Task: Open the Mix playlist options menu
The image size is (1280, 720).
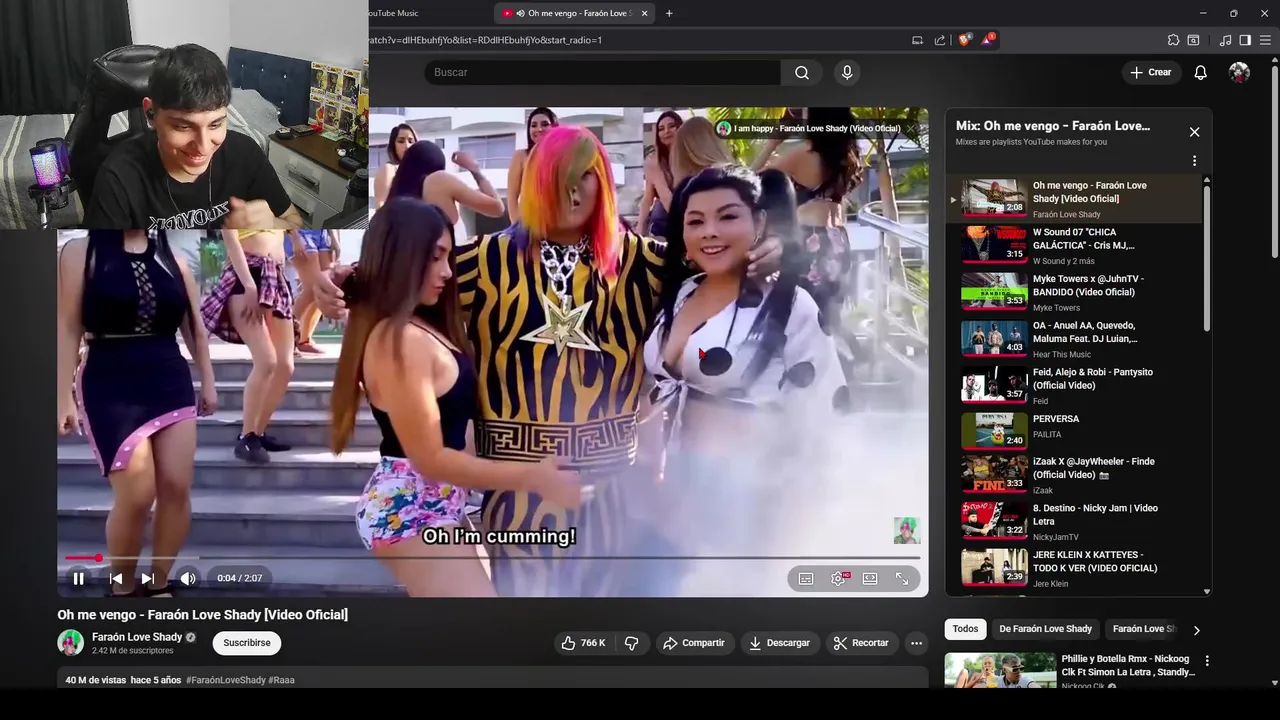Action: tap(1194, 161)
